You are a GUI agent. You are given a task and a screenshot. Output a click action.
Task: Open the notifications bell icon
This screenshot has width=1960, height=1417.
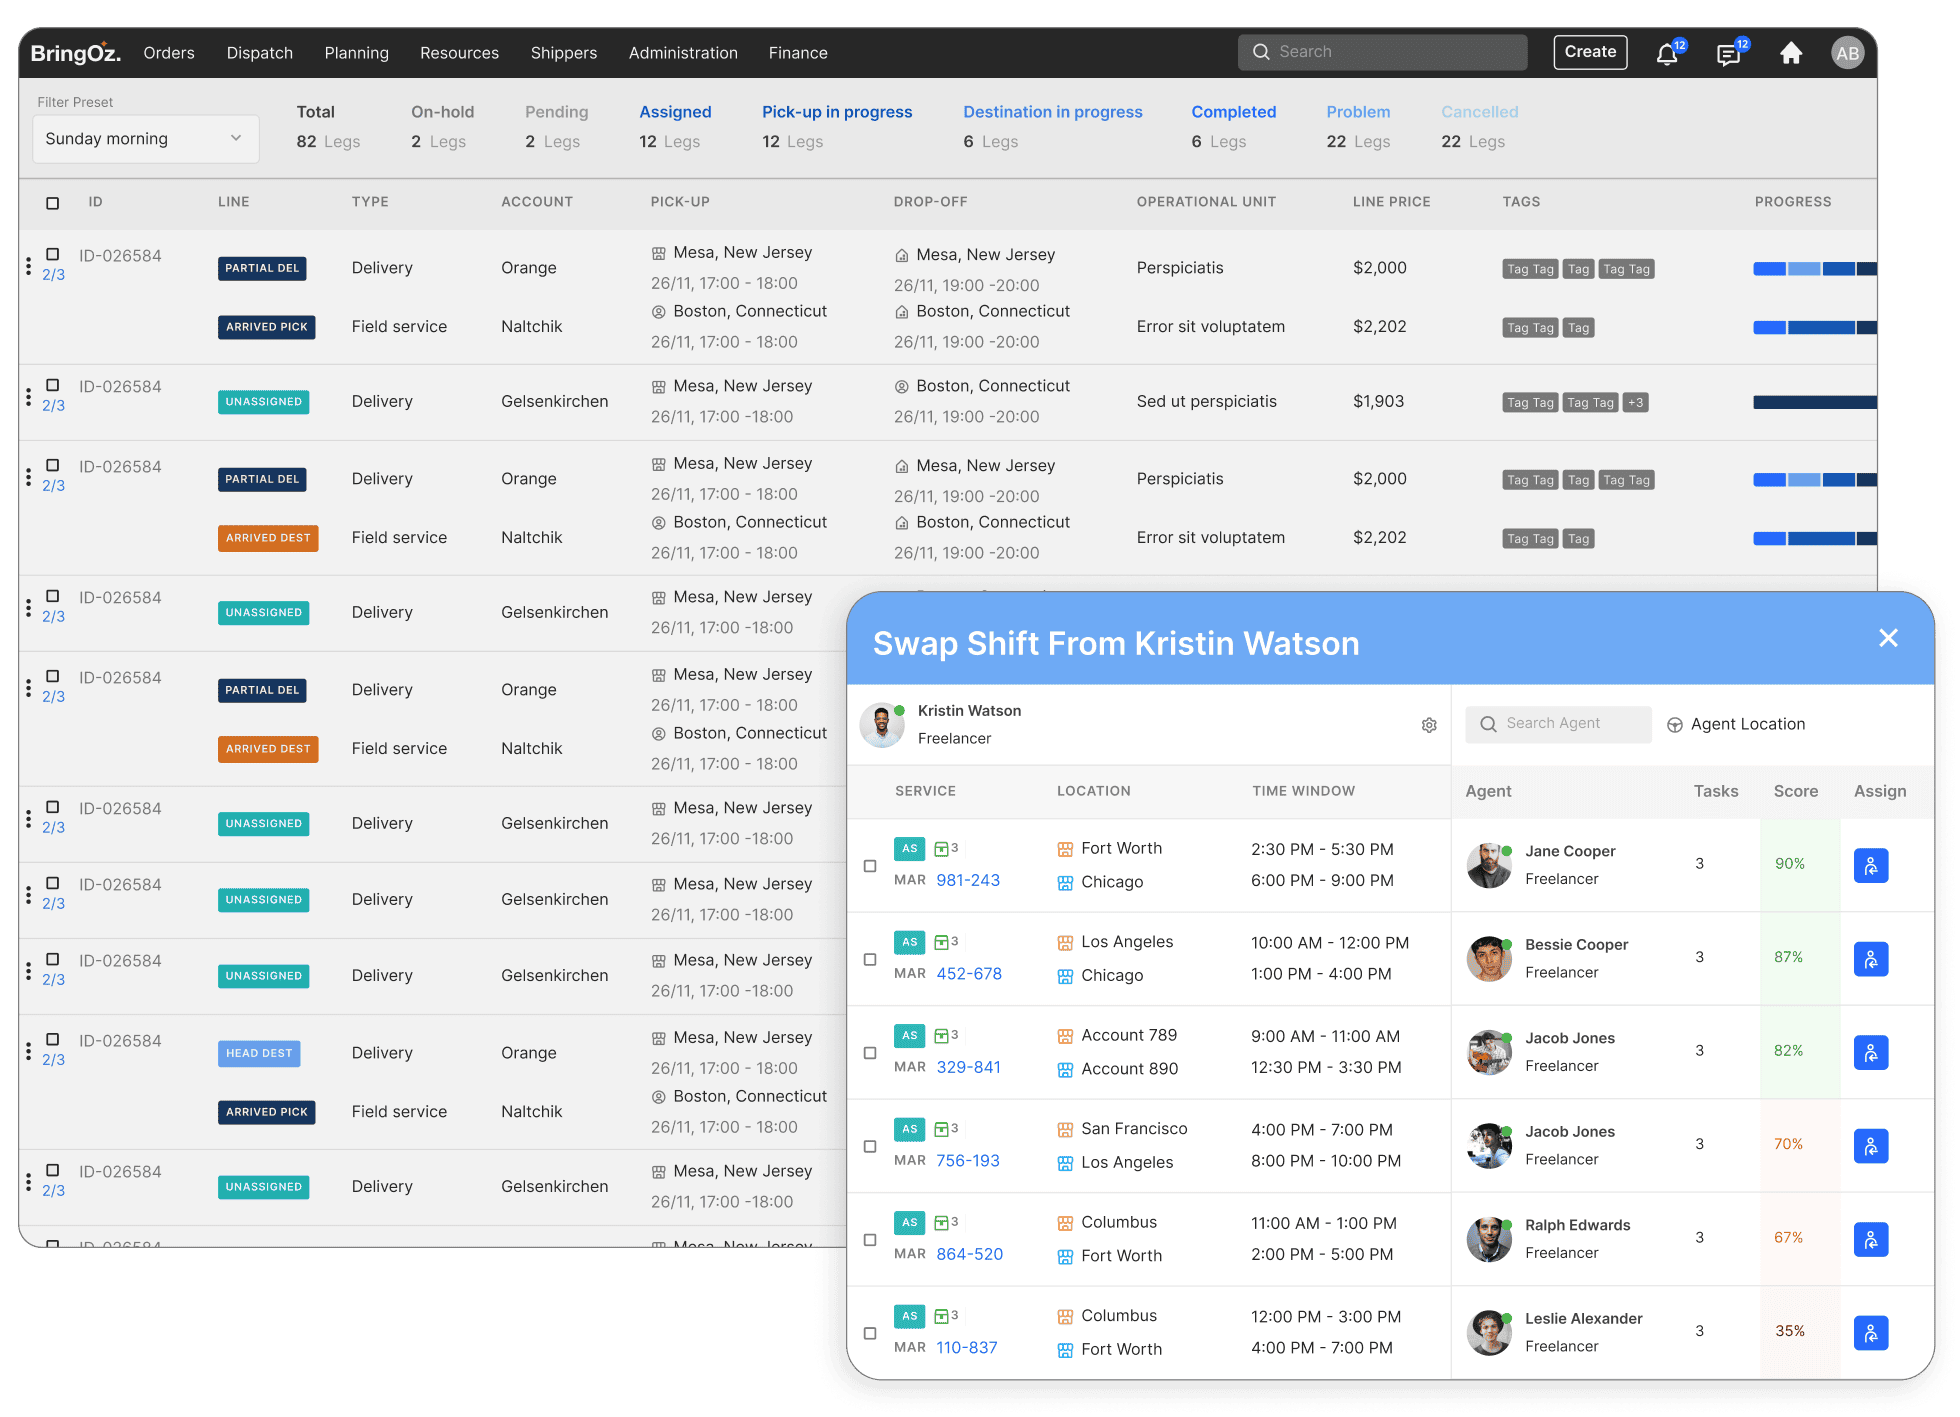click(1667, 54)
